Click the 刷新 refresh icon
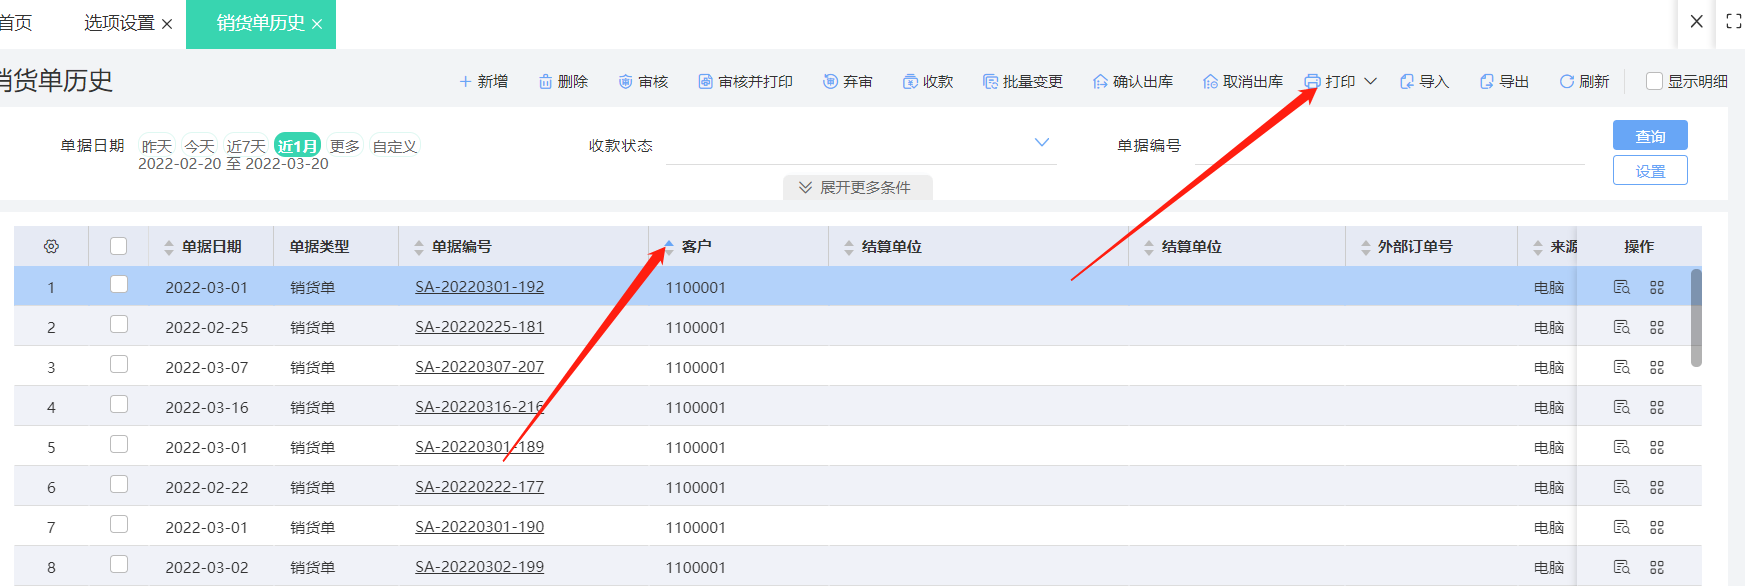Viewport: 1745px width, 586px height. point(1566,82)
